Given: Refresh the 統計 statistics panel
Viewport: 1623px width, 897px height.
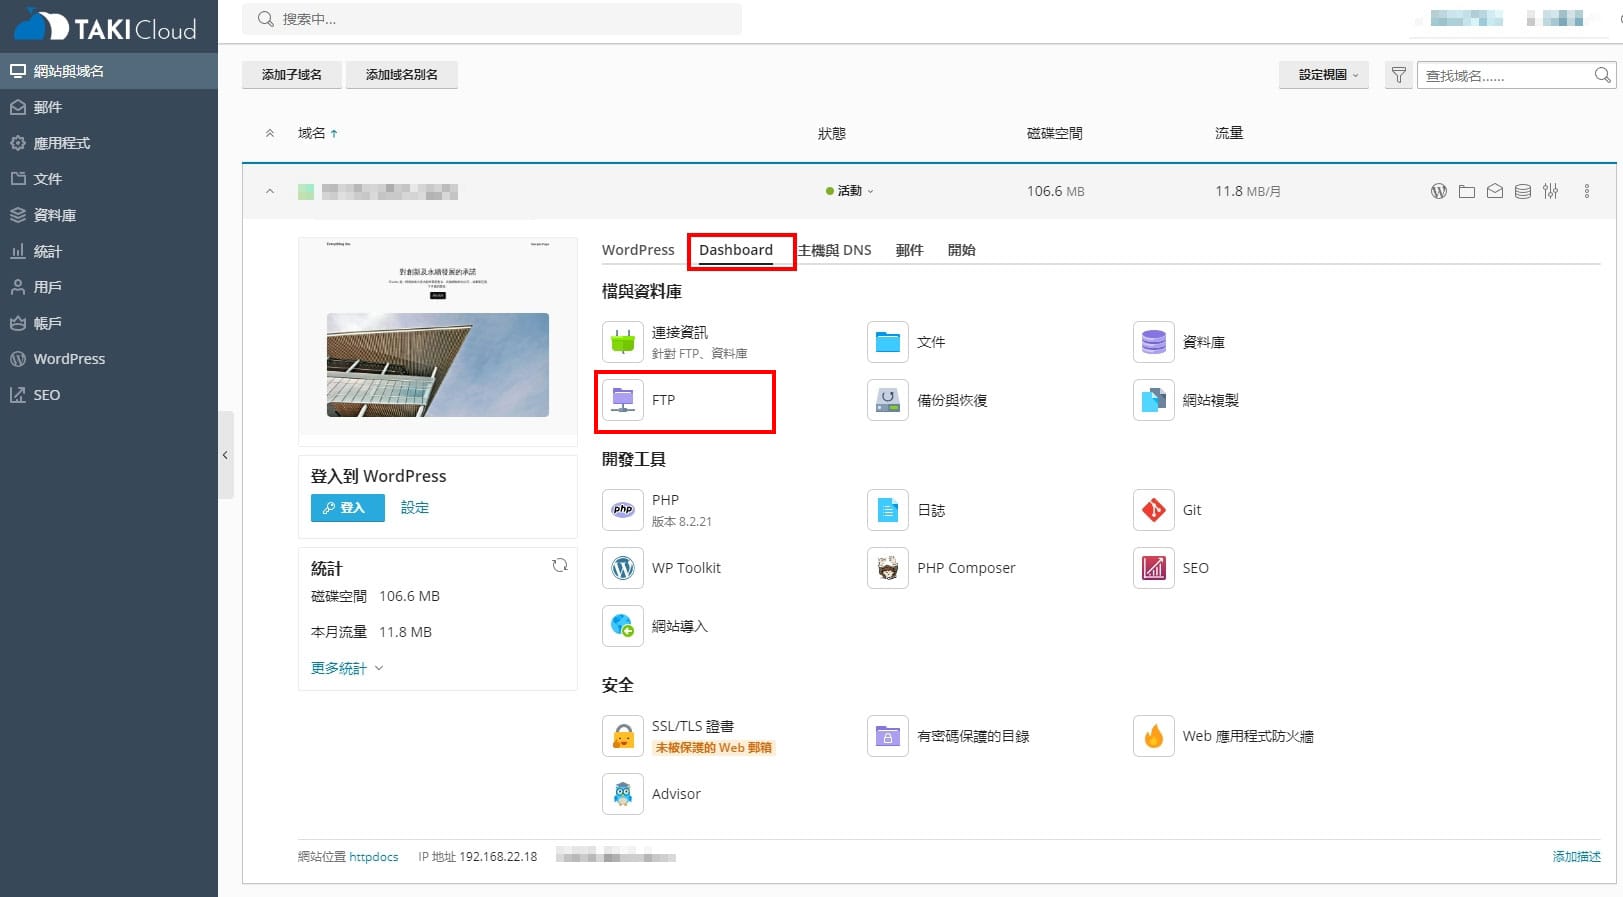Looking at the screenshot, I should 560,565.
